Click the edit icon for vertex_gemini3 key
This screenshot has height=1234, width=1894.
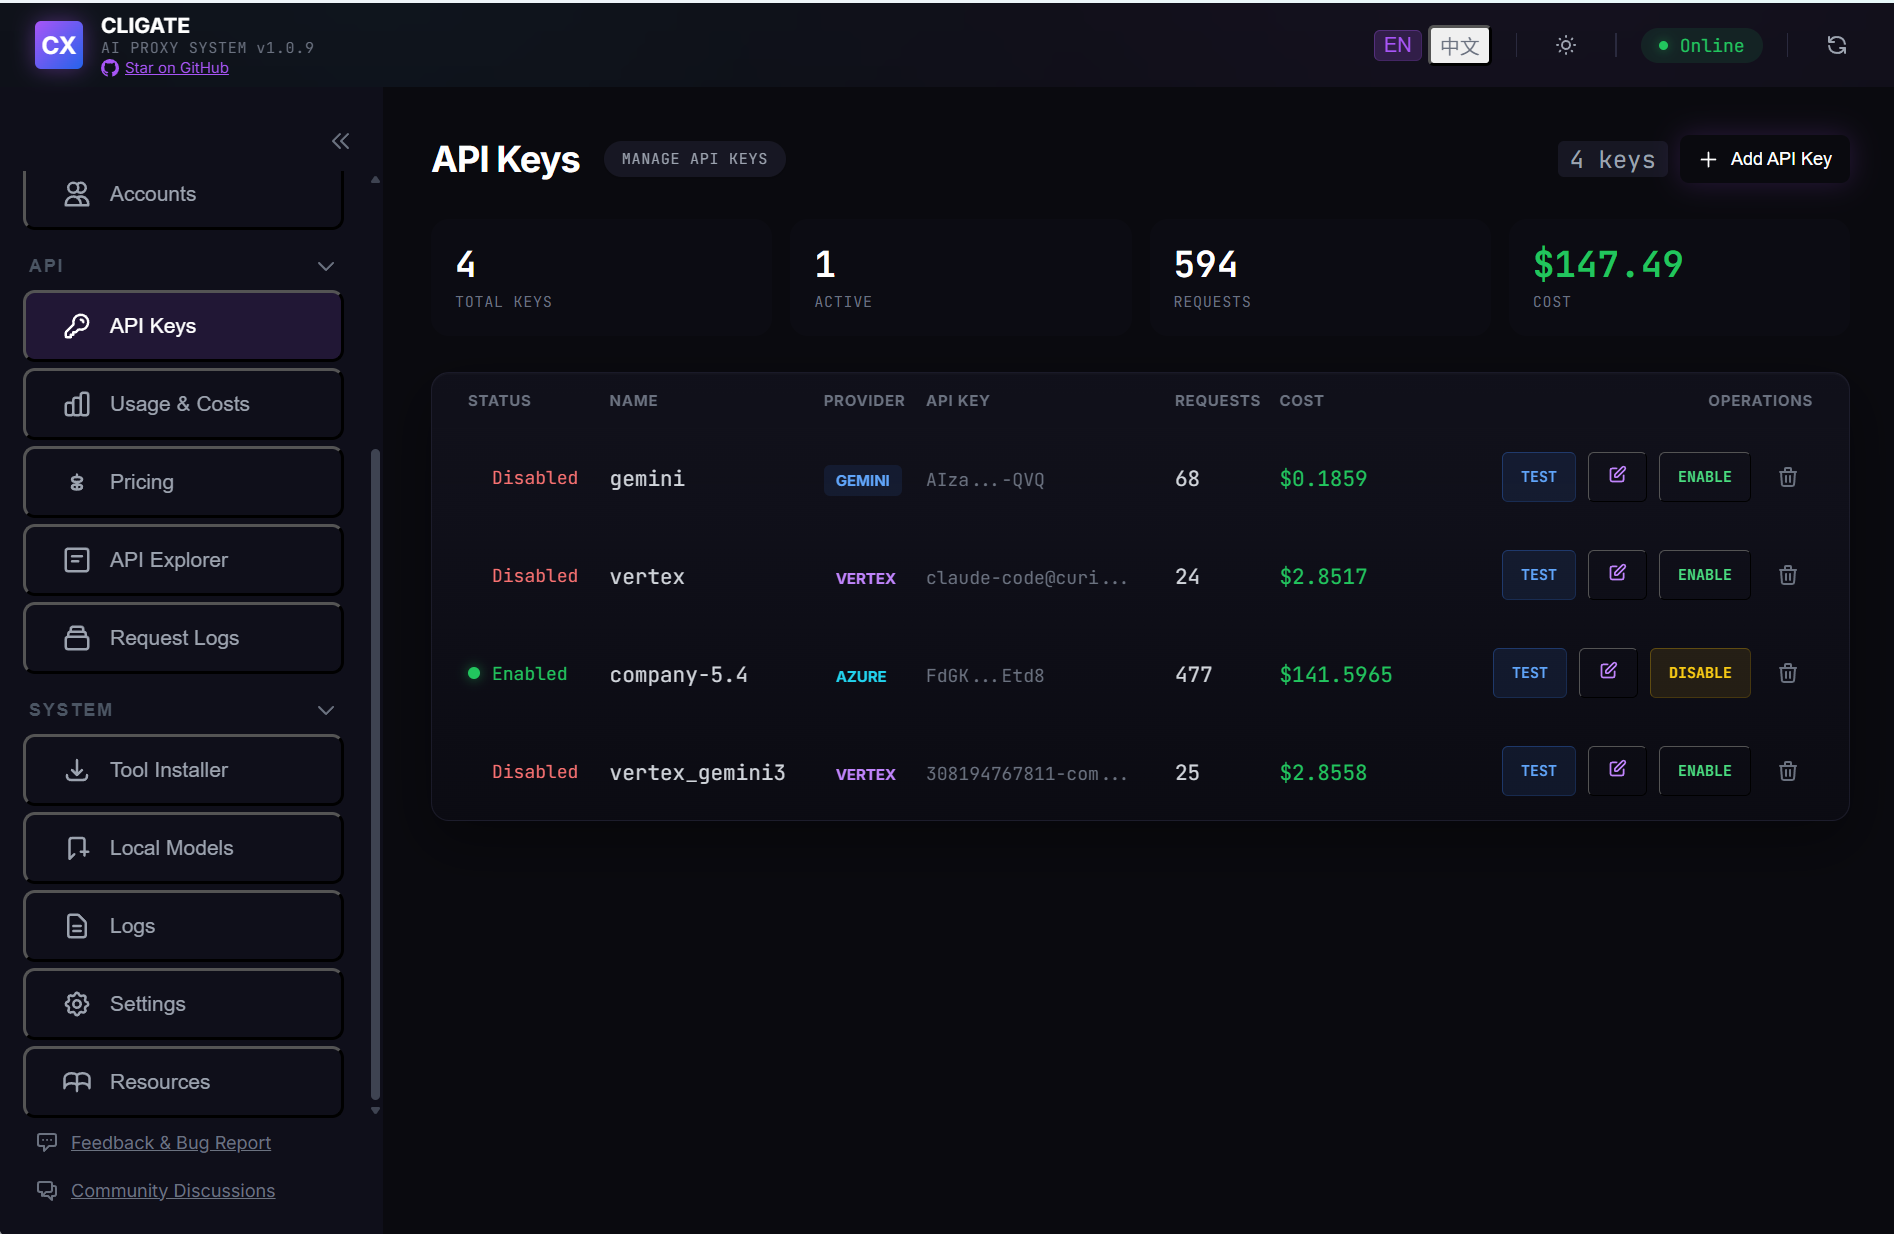pyautogui.click(x=1617, y=770)
